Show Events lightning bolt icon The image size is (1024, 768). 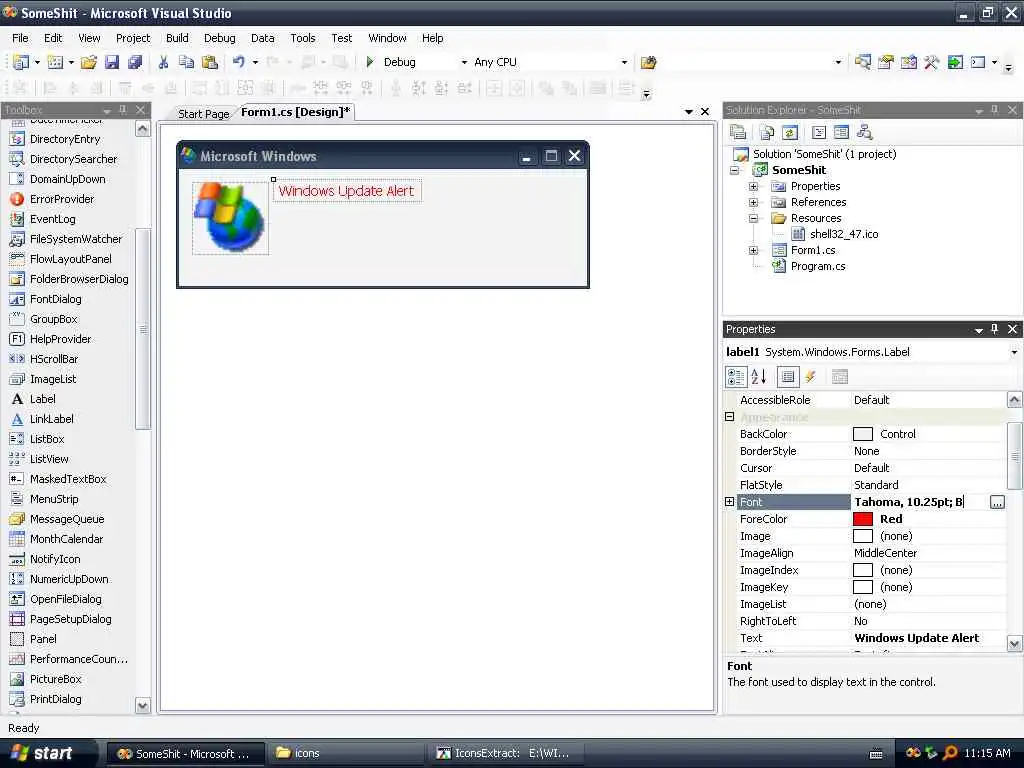pyautogui.click(x=810, y=377)
